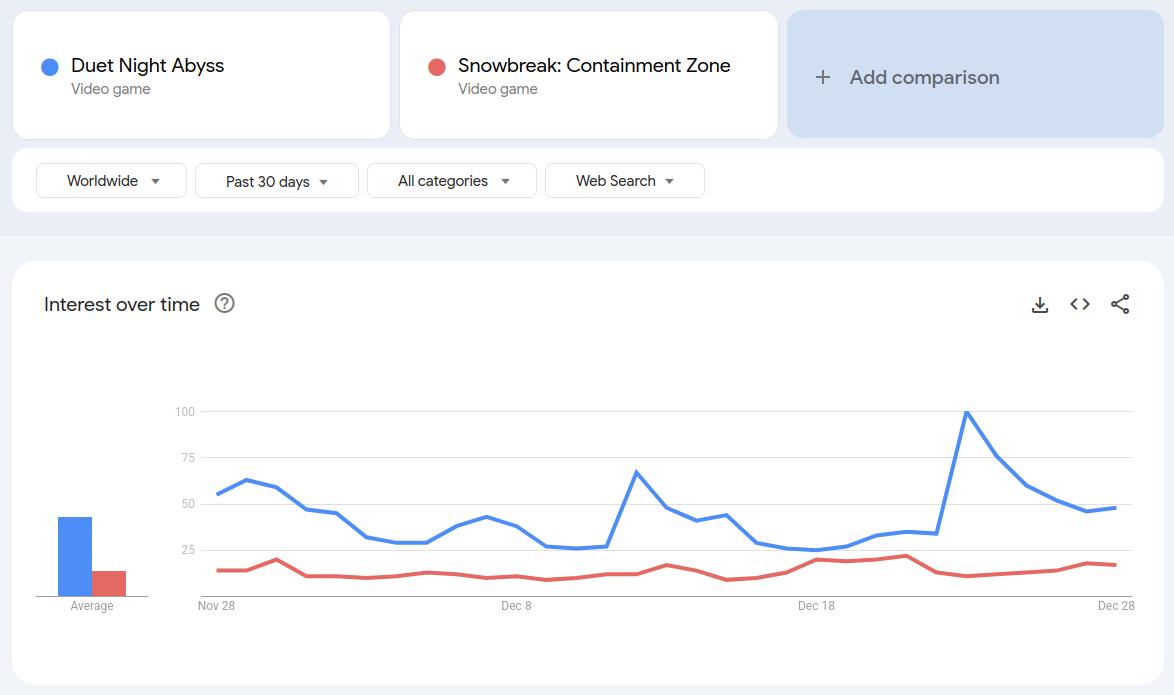Click the red dot beside Snowbreak
The height and width of the screenshot is (695, 1174).
tap(437, 67)
